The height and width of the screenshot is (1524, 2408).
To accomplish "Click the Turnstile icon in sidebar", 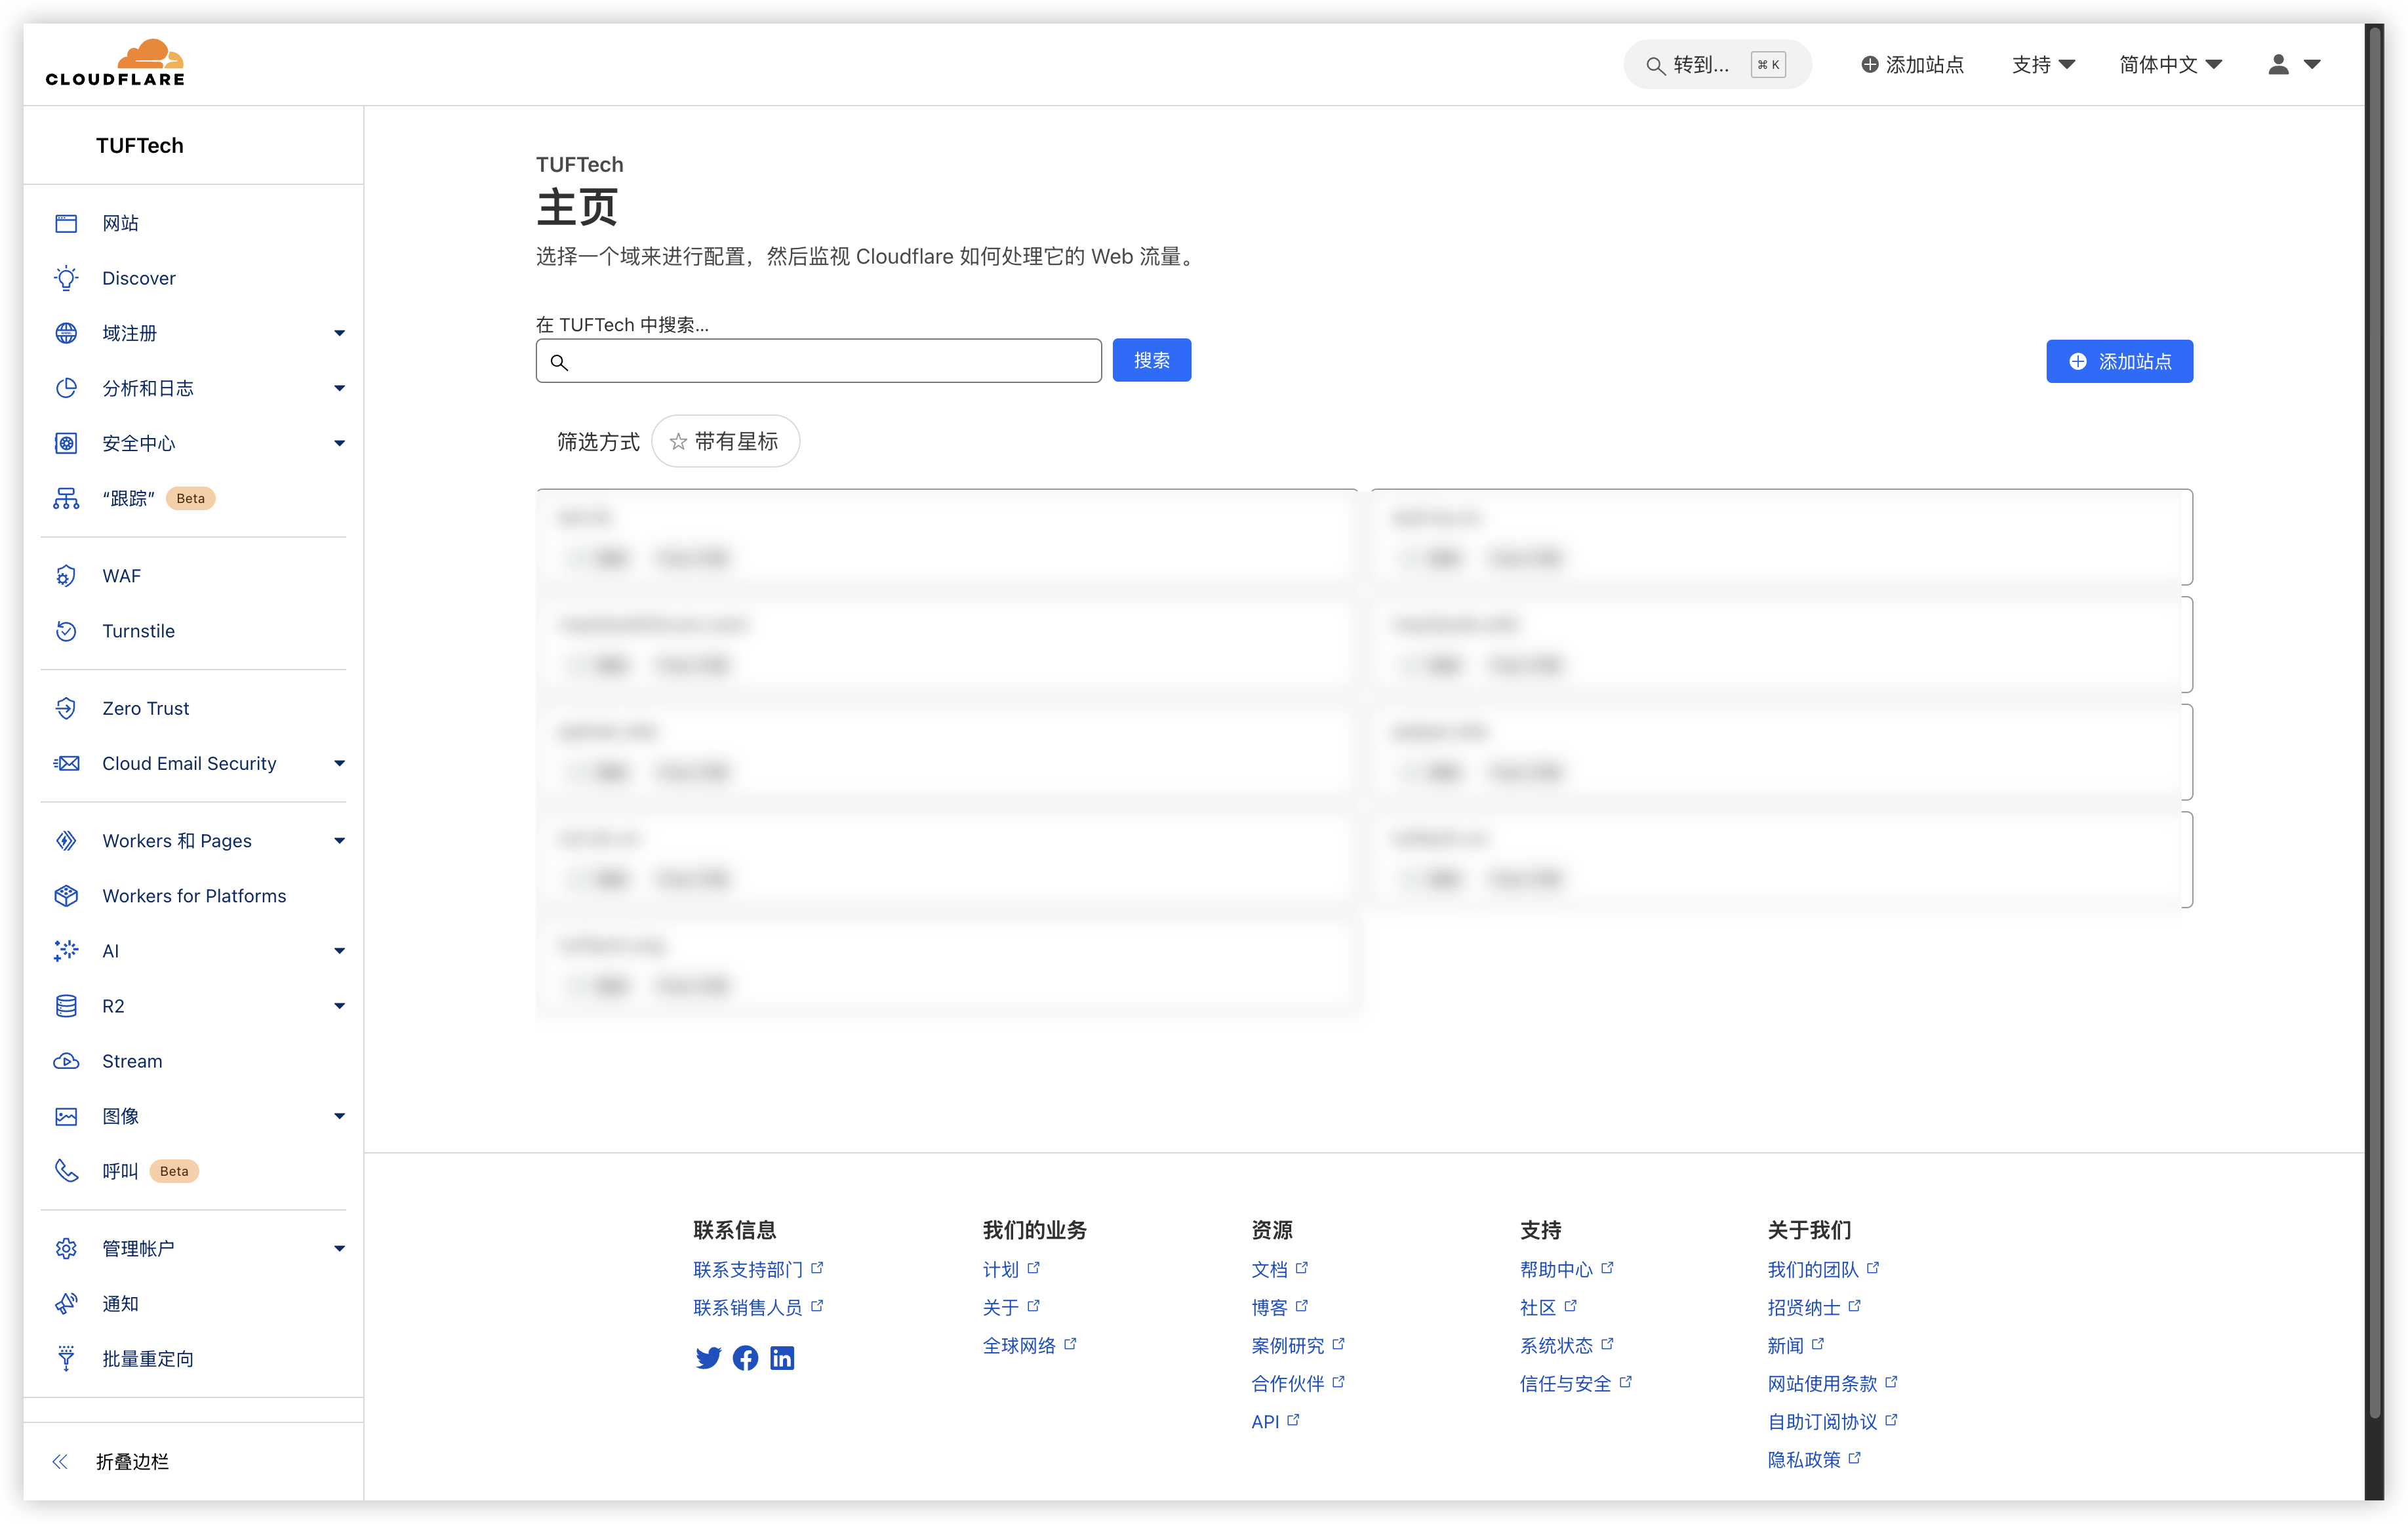I will 66,631.
